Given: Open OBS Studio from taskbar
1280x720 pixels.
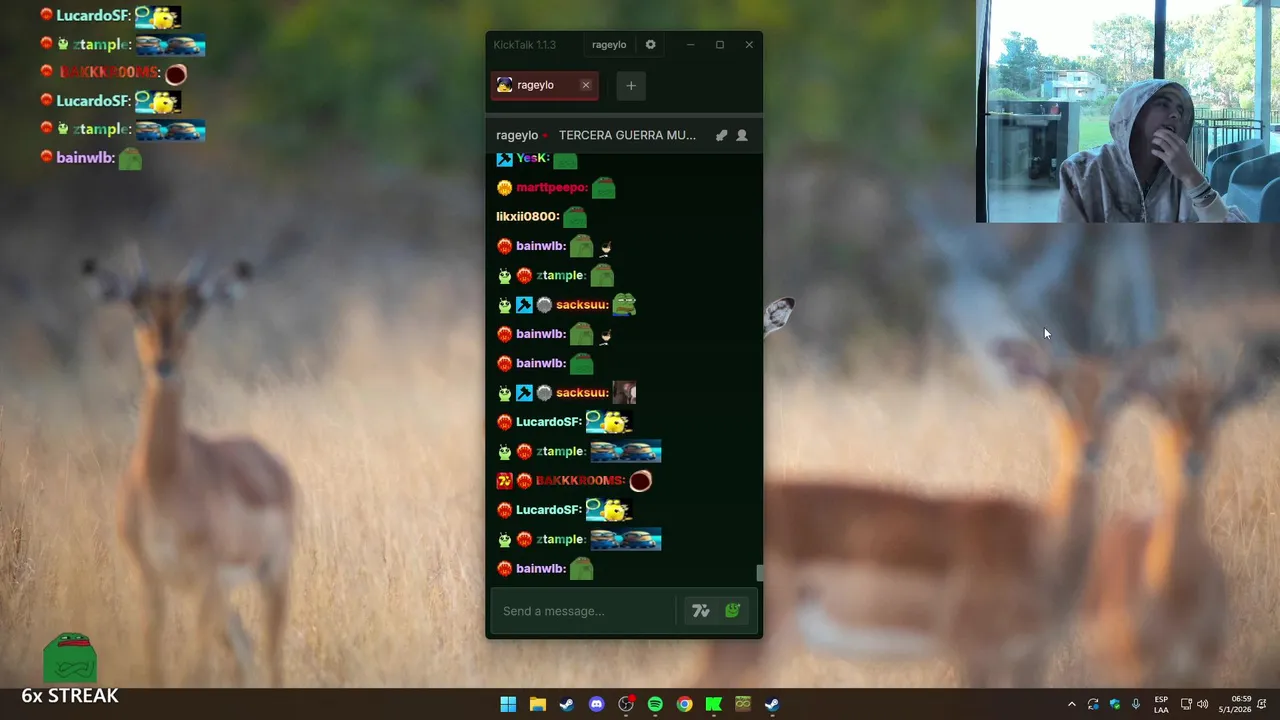Looking at the screenshot, I should (626, 704).
